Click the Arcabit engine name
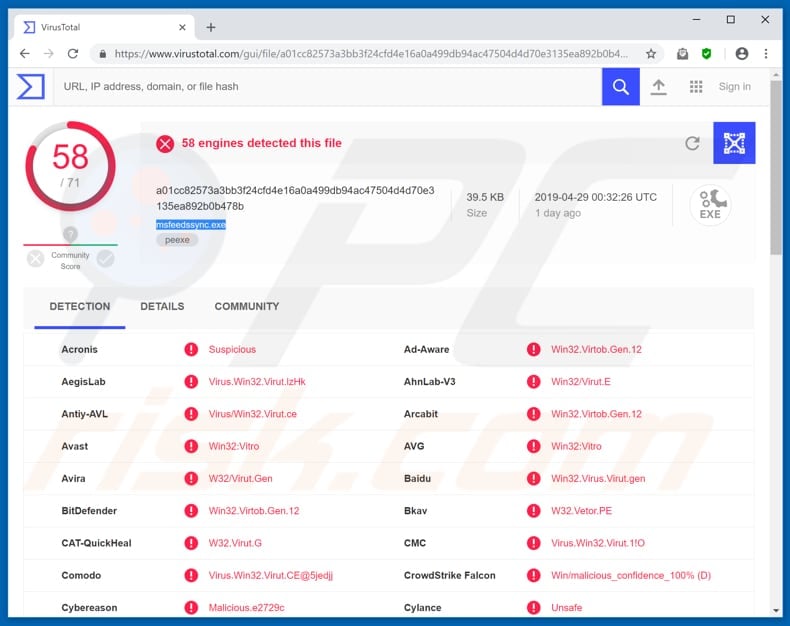This screenshot has width=790, height=626. 421,414
